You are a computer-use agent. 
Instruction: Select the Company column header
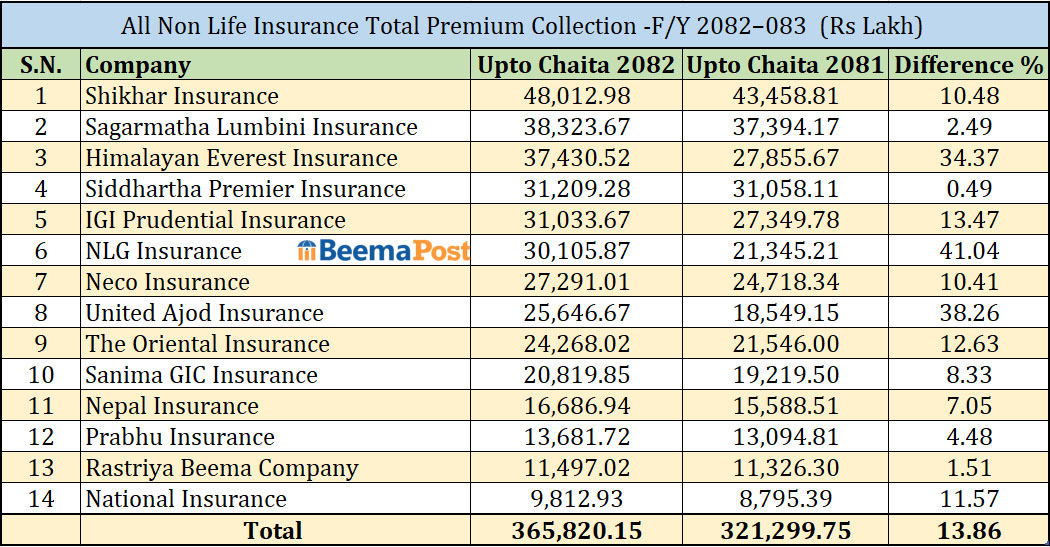pyautogui.click(x=138, y=66)
